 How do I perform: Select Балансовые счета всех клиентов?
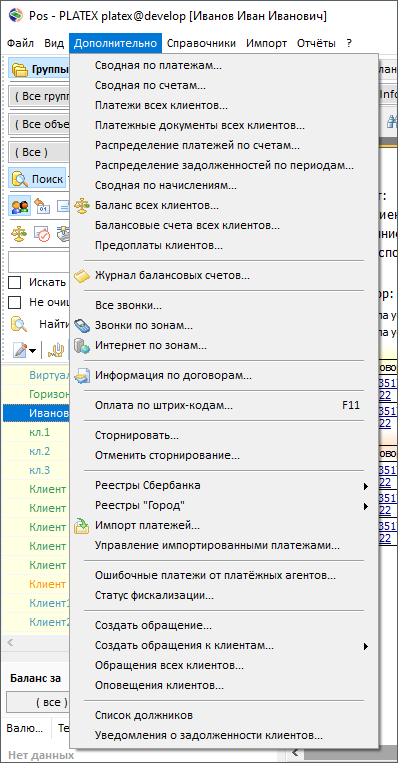[224, 226]
